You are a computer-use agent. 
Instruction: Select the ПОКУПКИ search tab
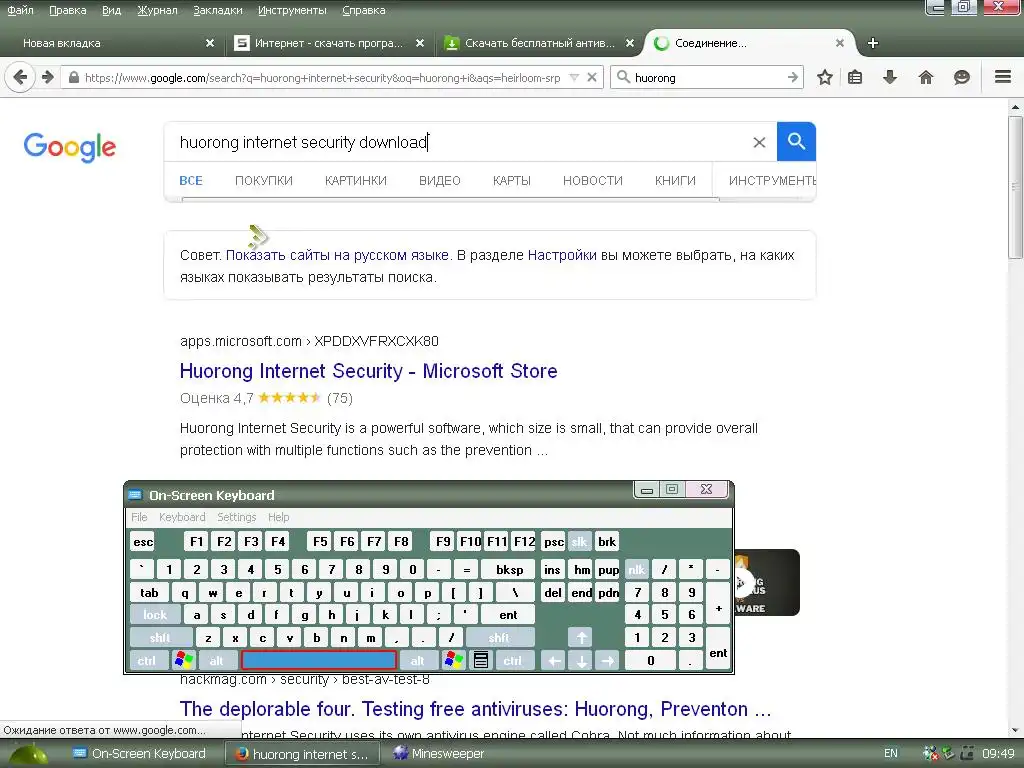pos(264,180)
